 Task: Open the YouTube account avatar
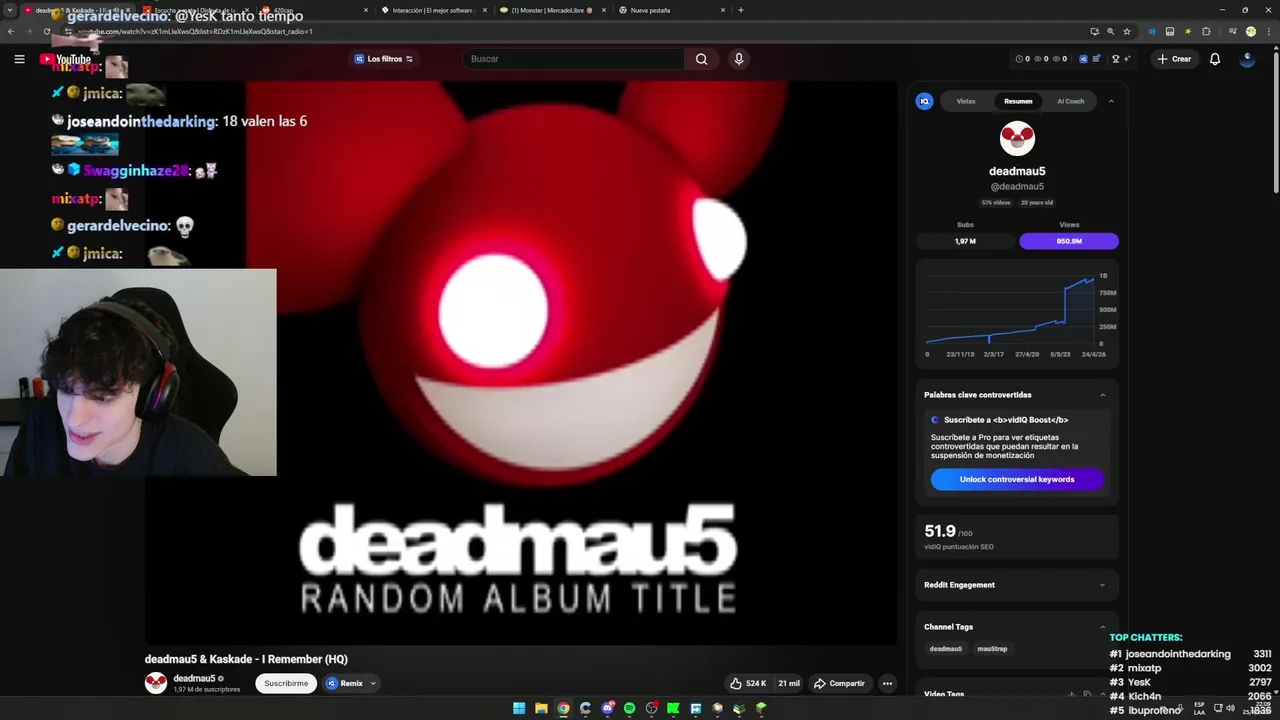click(x=1247, y=59)
